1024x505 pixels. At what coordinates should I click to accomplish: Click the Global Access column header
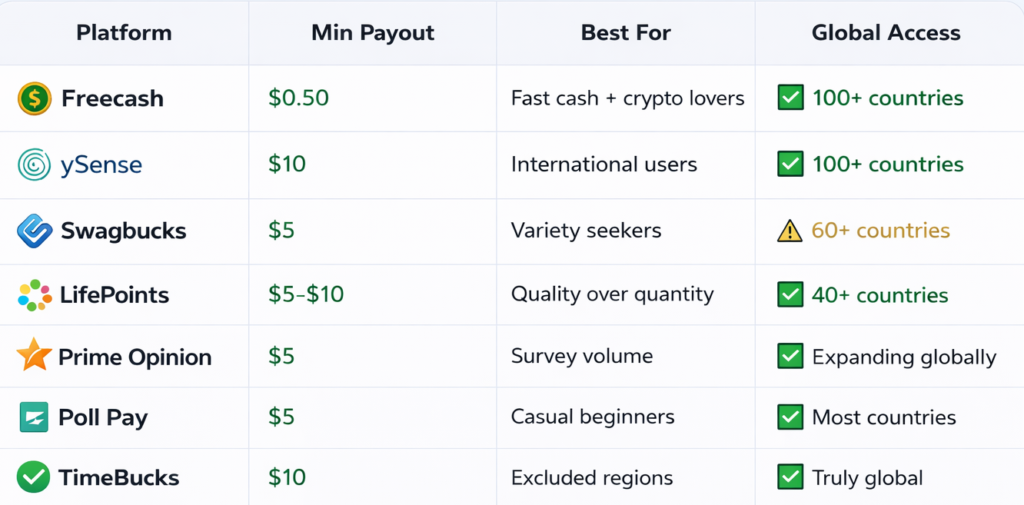[x=886, y=33]
